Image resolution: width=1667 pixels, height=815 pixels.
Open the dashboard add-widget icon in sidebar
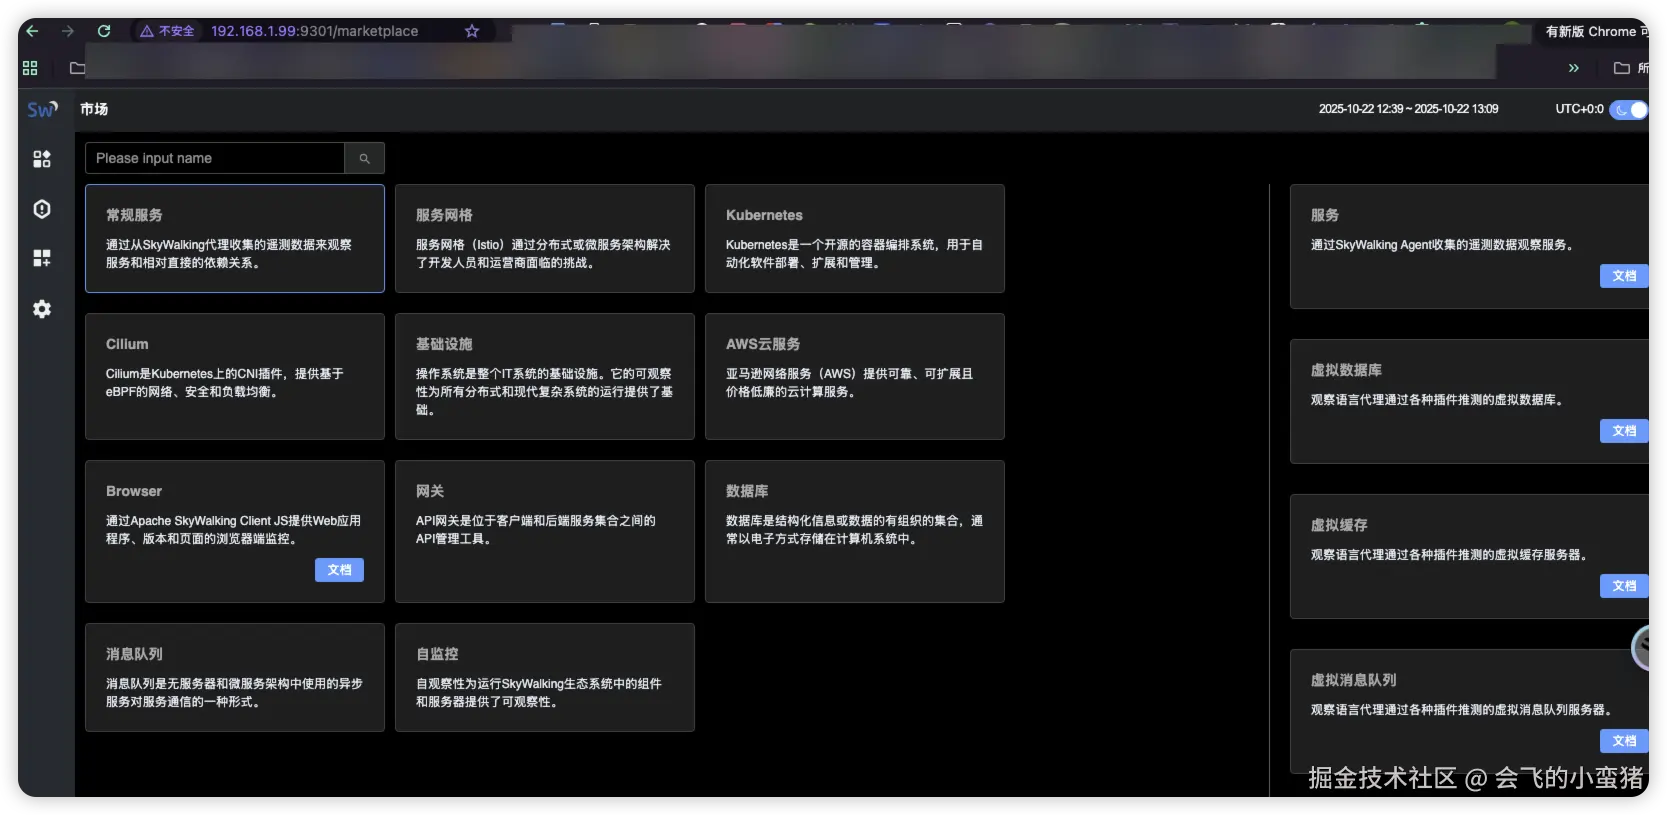[42, 258]
